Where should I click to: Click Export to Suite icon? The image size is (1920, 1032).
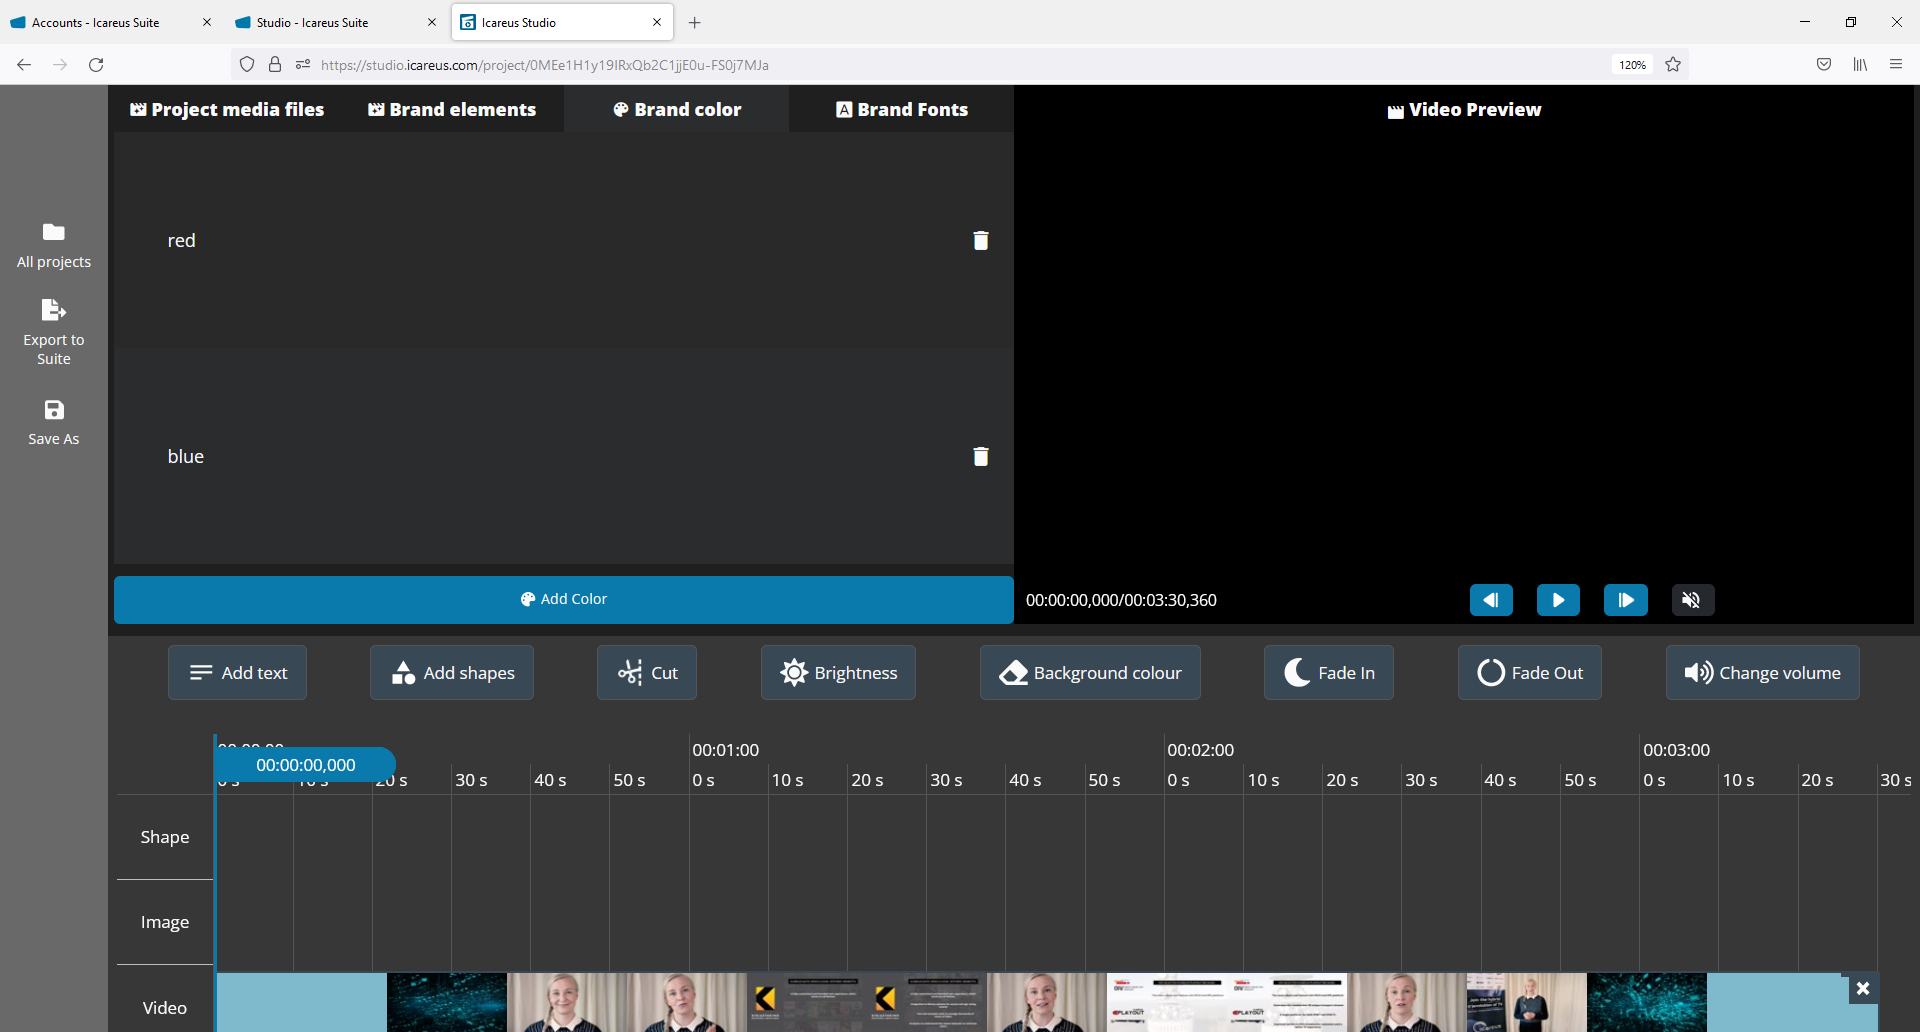click(x=54, y=311)
